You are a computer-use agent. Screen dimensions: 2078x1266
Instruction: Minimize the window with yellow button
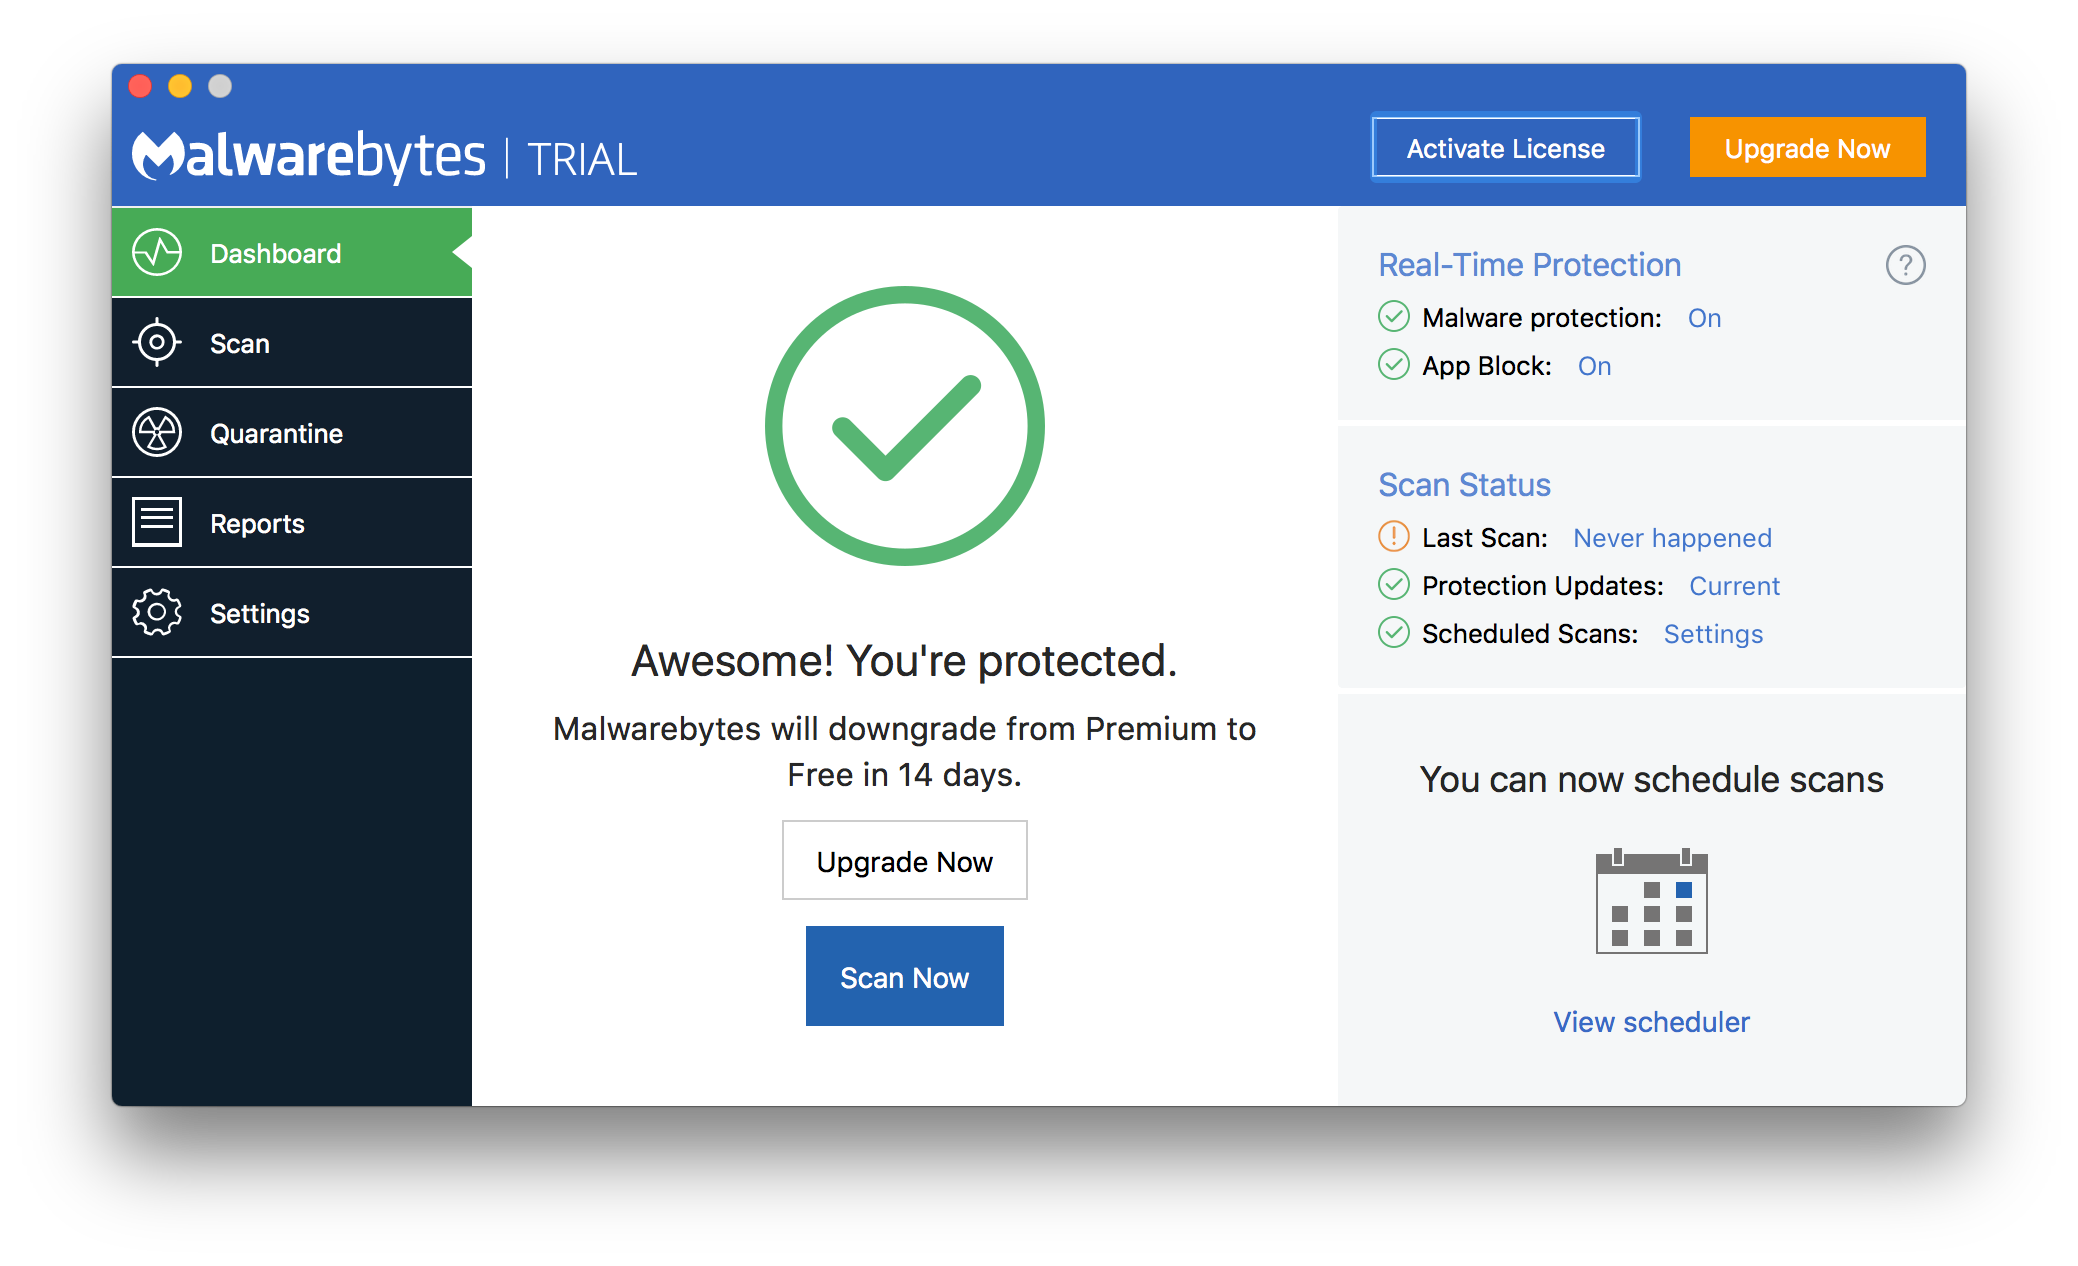[x=180, y=87]
